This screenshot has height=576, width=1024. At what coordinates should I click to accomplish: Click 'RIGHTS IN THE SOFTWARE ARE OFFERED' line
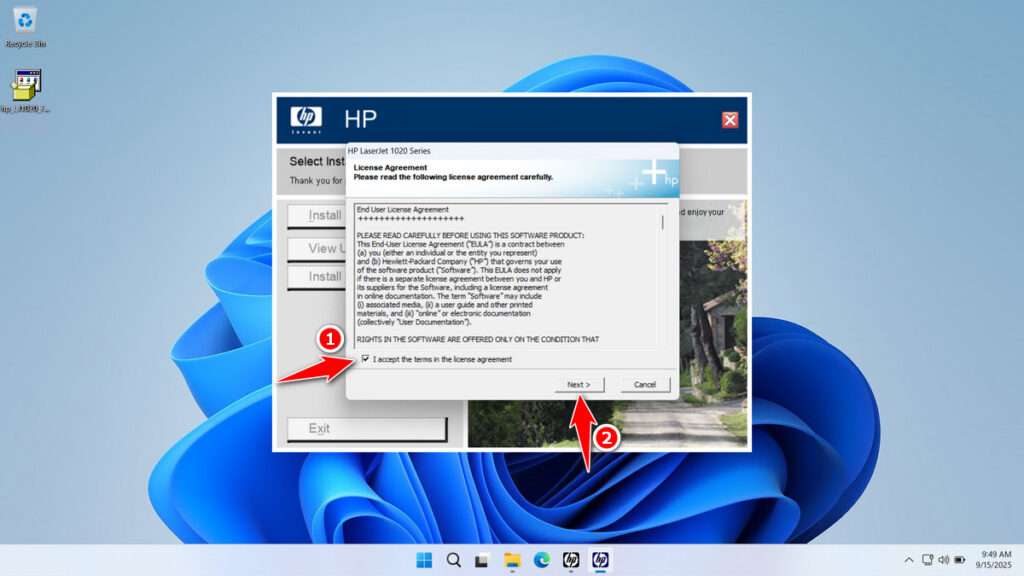pyautogui.click(x=477, y=340)
